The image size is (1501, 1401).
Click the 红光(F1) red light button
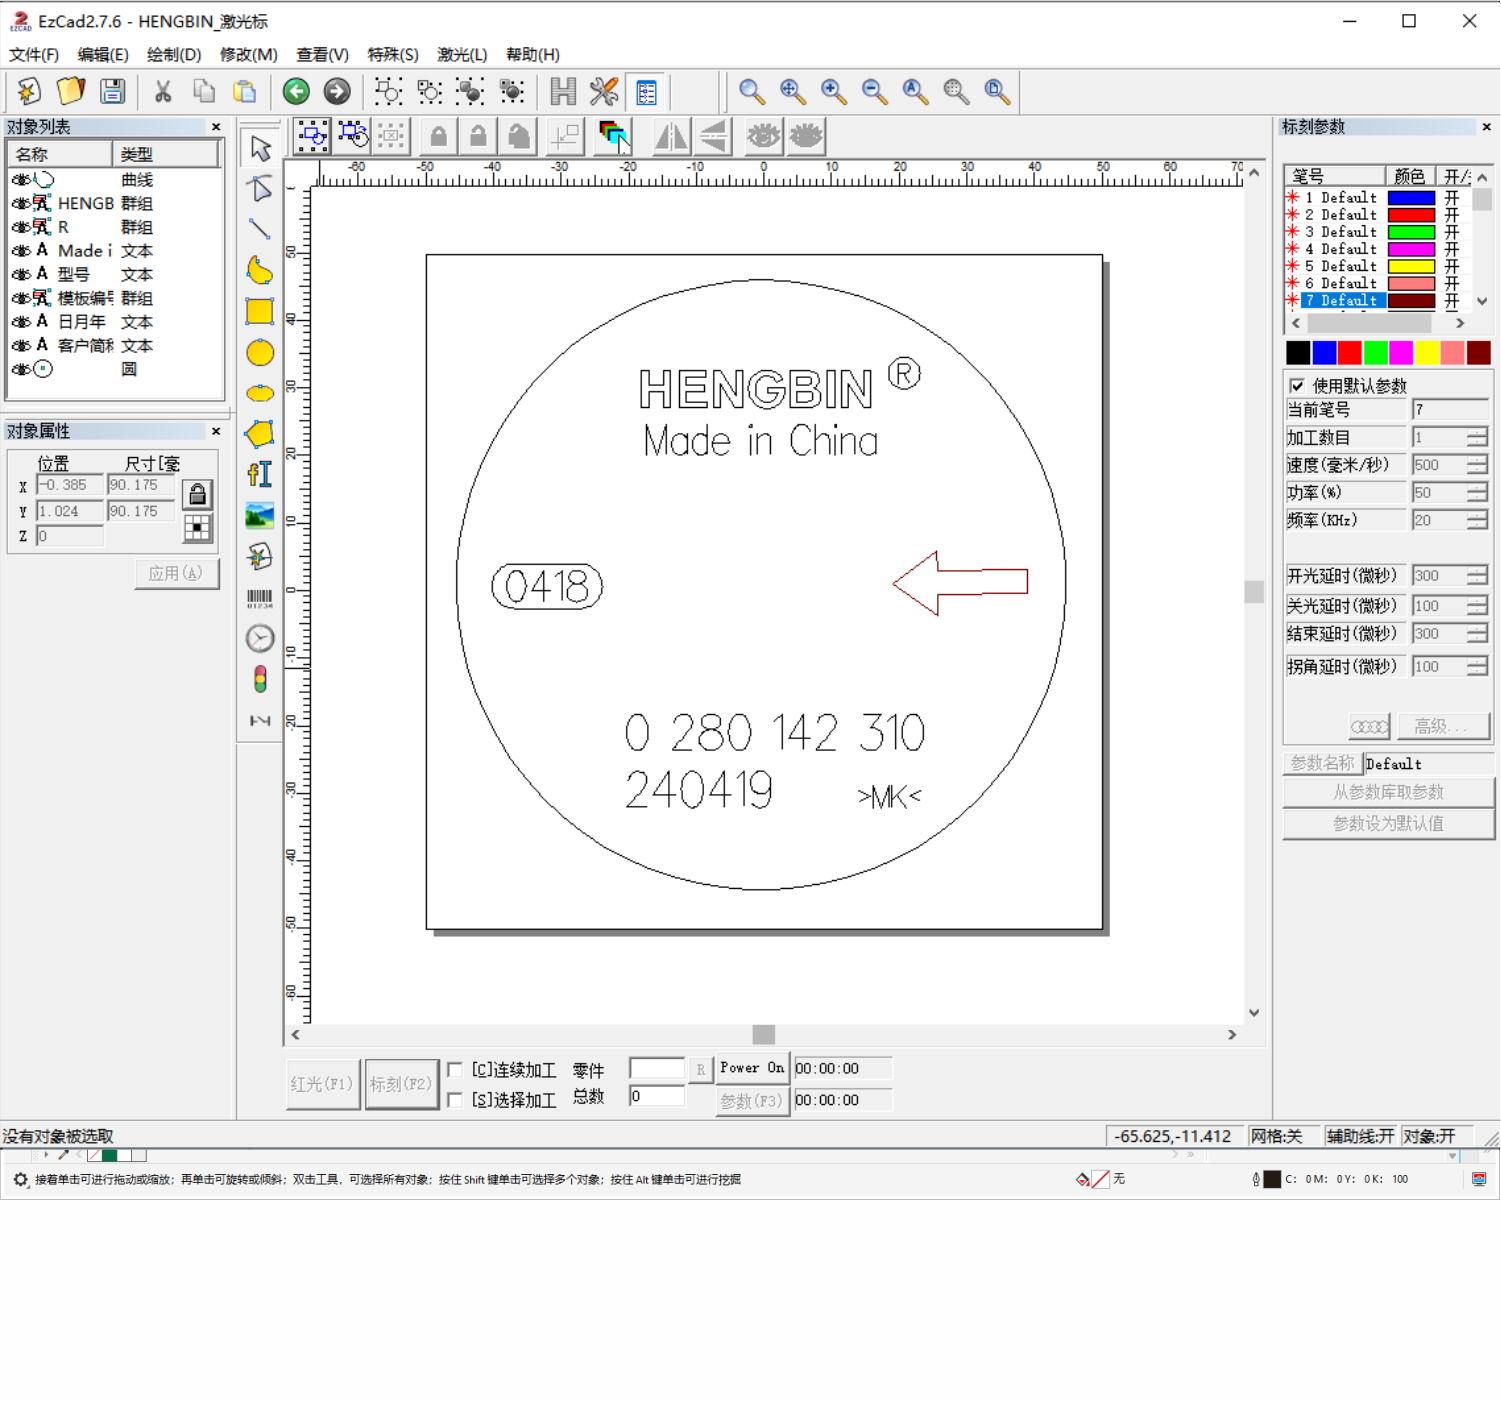[321, 1085]
